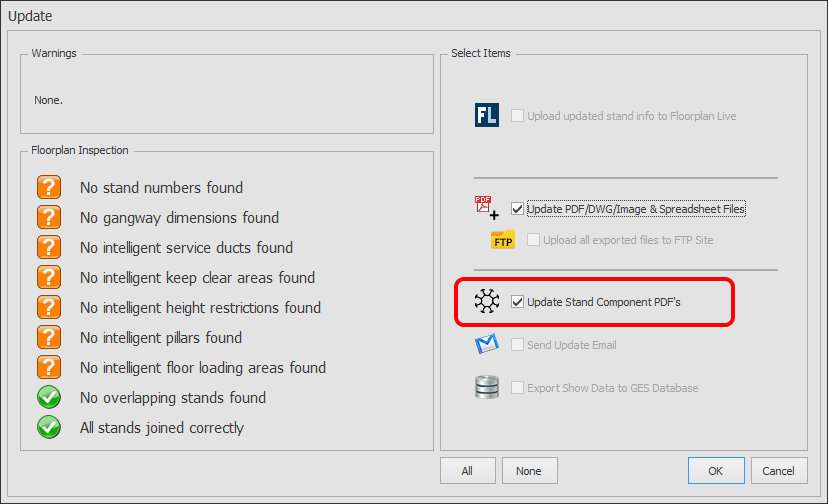Image resolution: width=828 pixels, height=504 pixels.
Task: Click question icon beside No intelligent service ducts
Action: coord(49,247)
